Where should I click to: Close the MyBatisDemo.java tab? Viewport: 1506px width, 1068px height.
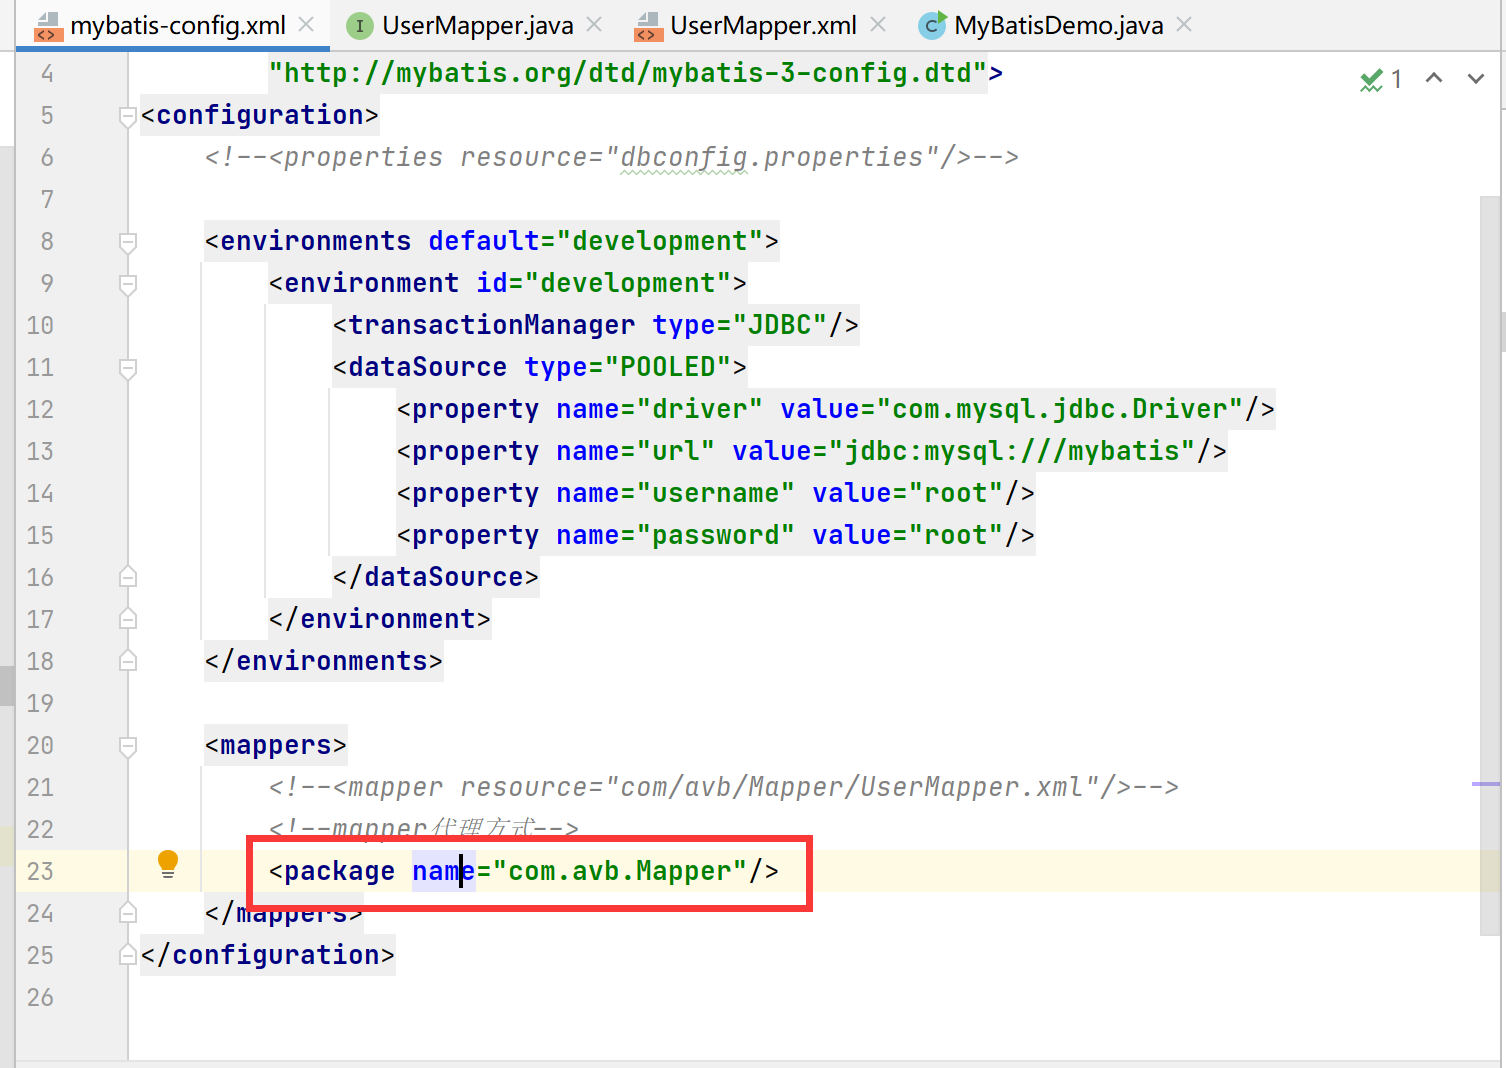point(1184,24)
